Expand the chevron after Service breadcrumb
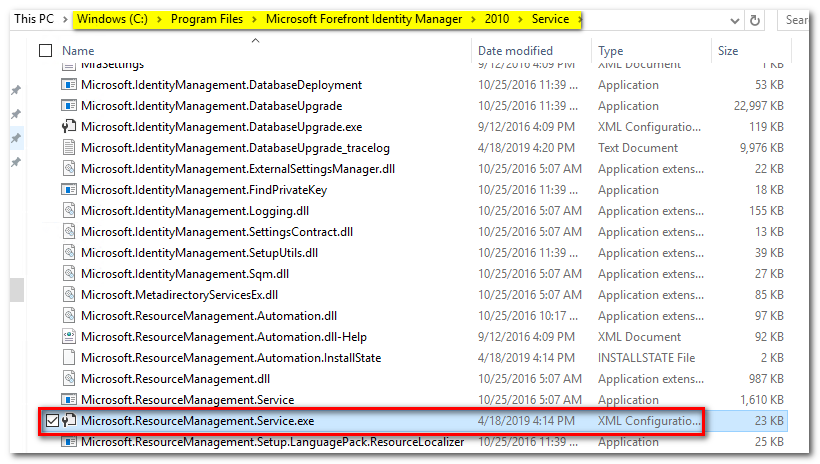This screenshot has height=464, width=820. pyautogui.click(x=579, y=19)
